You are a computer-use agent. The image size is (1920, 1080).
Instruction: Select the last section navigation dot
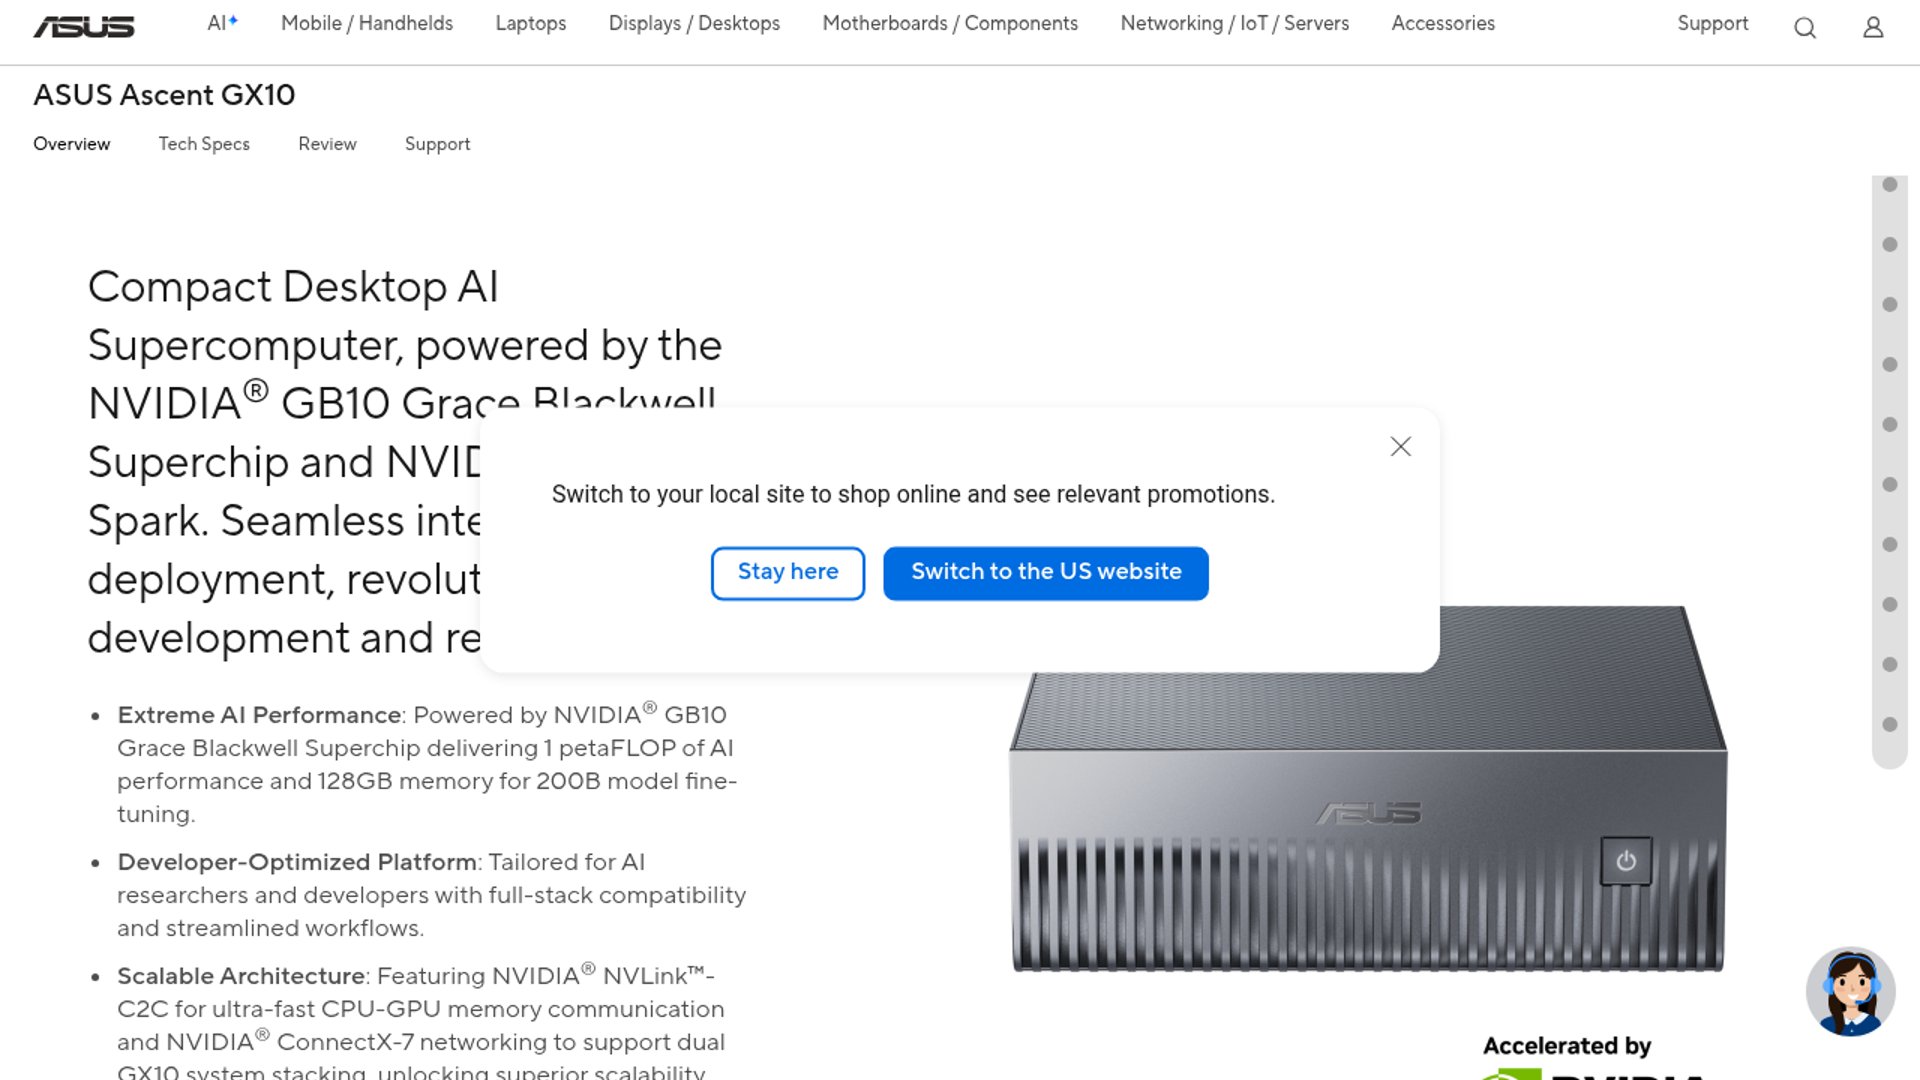tap(1890, 725)
